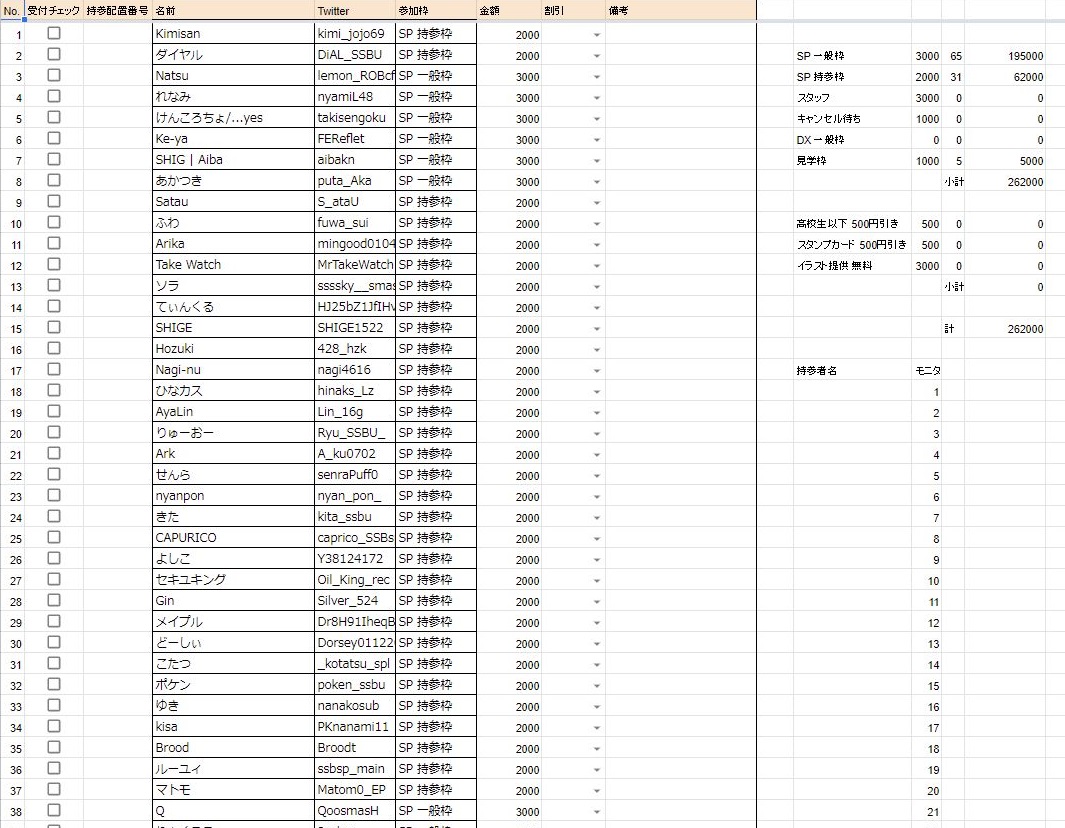Open the discount dropdown for AyaLin
This screenshot has height=828, width=1065.
(596, 412)
